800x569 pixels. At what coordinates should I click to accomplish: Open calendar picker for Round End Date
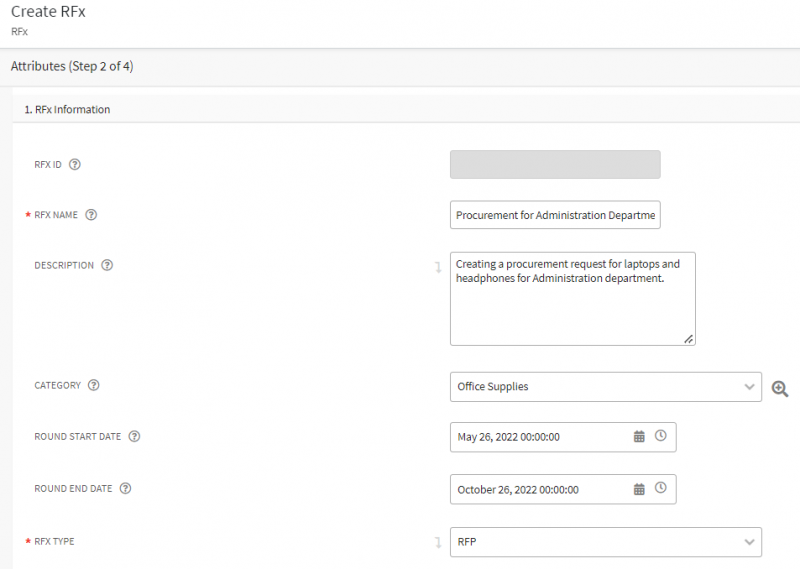639,489
